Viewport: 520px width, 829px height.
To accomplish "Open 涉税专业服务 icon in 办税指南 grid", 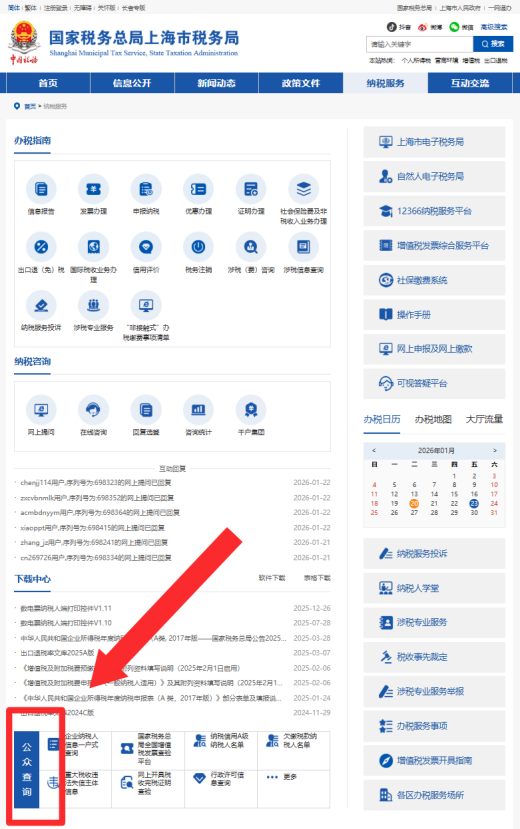I will 94,305.
